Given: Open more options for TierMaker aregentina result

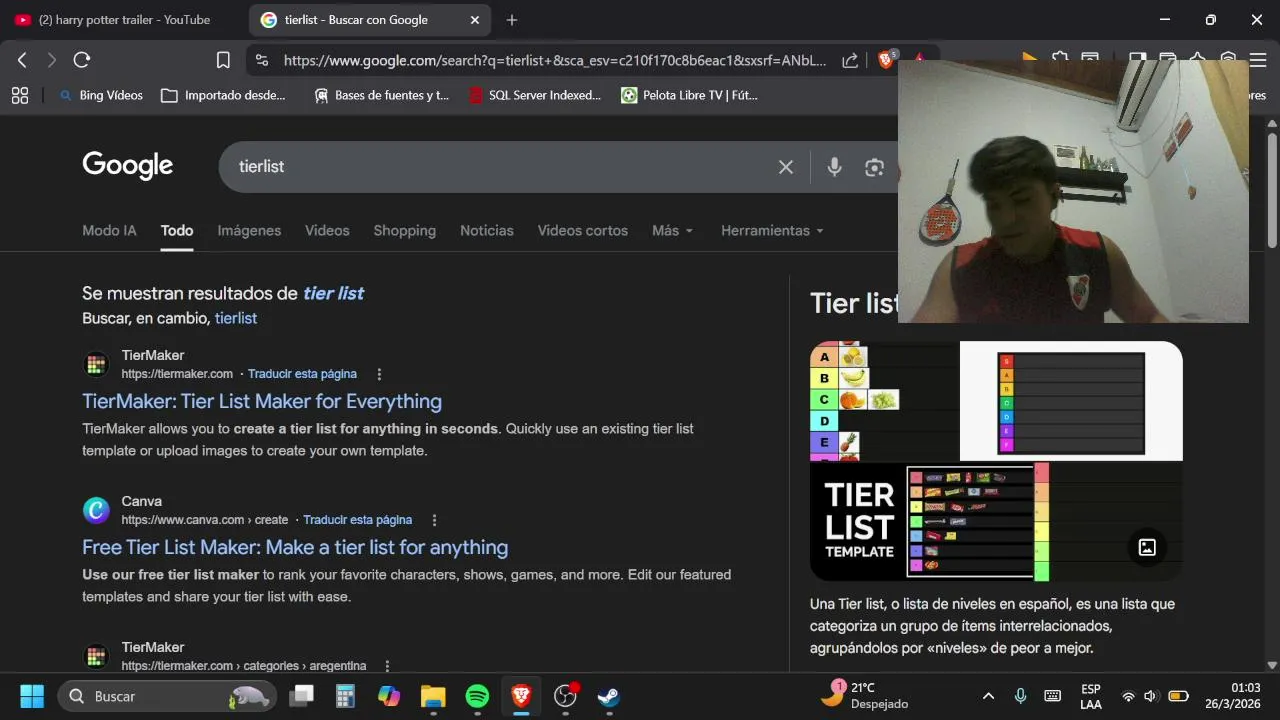Looking at the screenshot, I should (387, 666).
